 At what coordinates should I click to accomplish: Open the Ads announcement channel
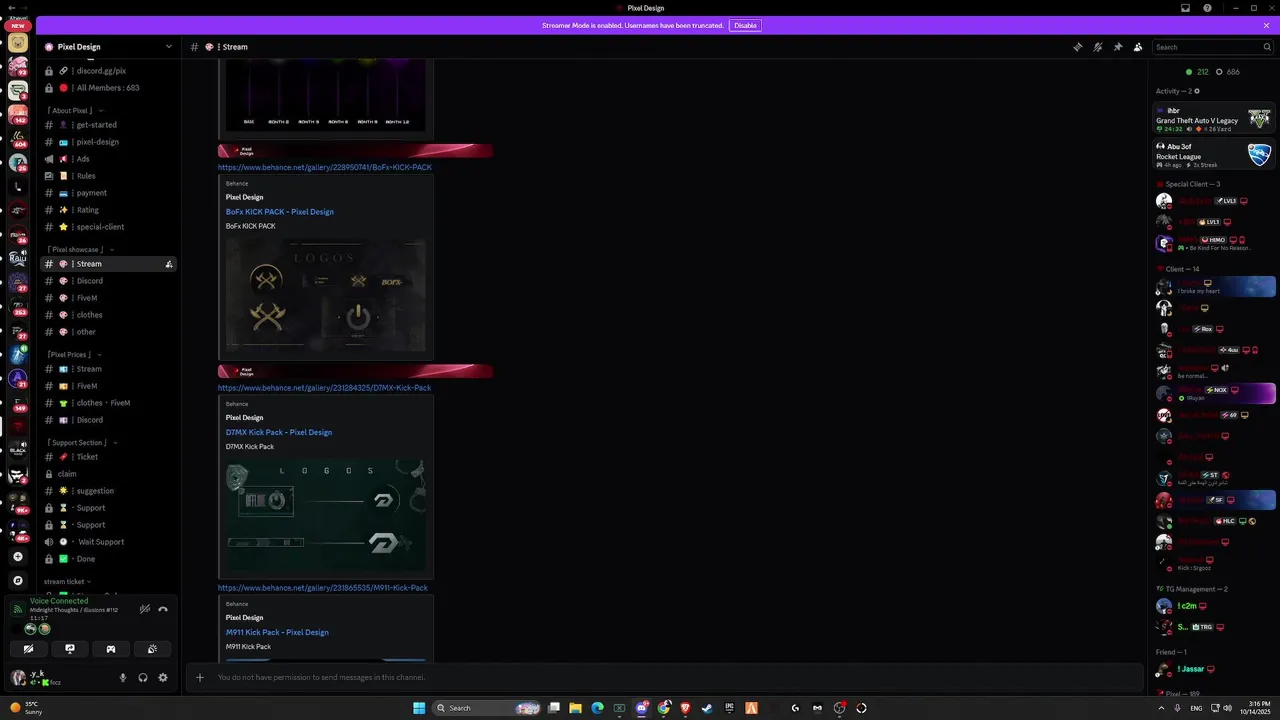pyautogui.click(x=109, y=159)
